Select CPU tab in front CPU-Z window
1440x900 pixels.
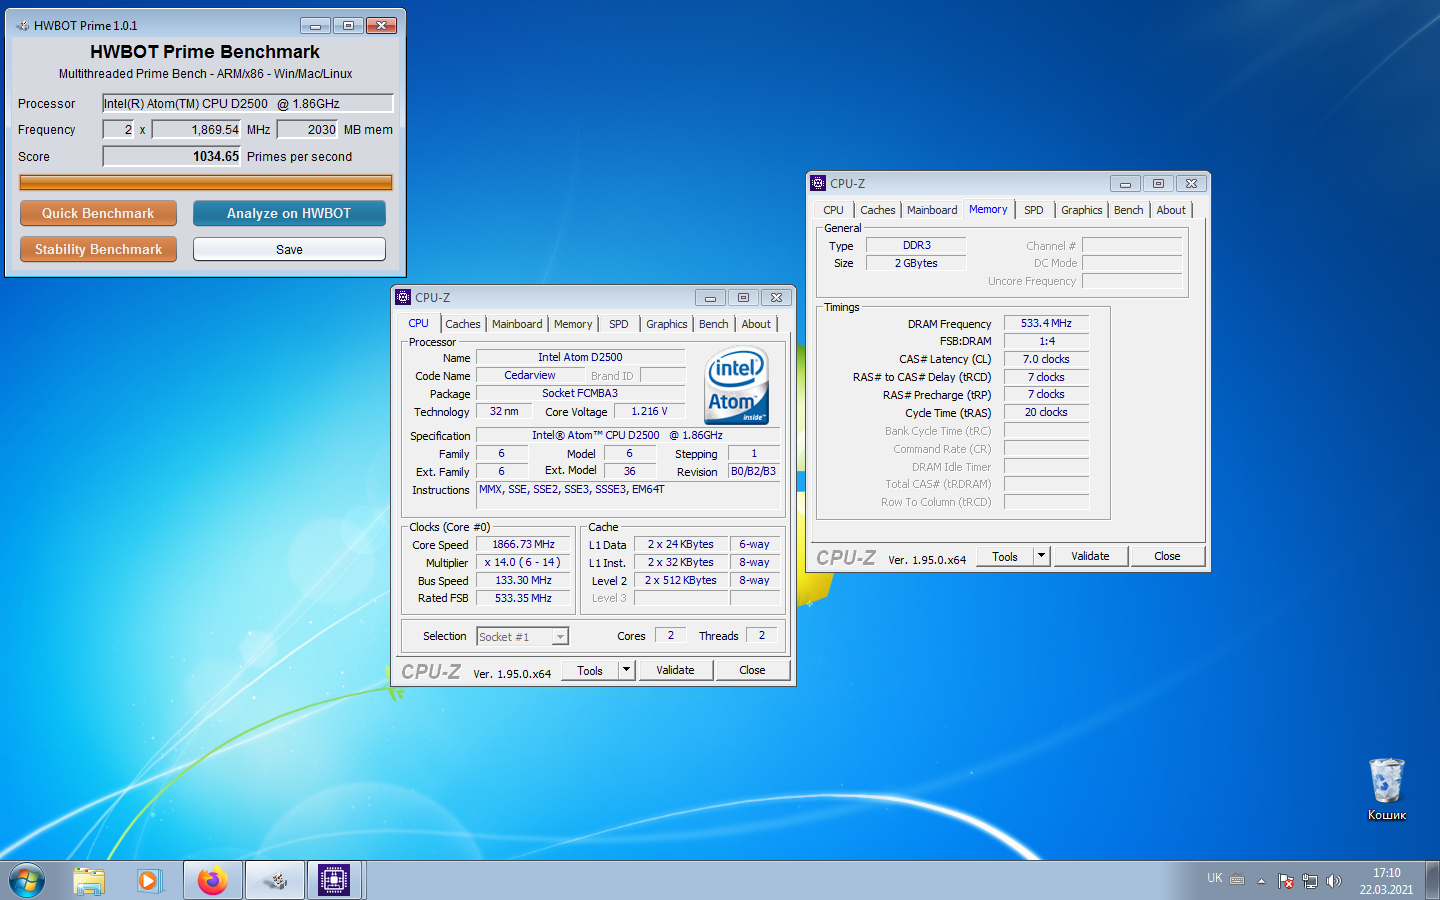pos(418,323)
